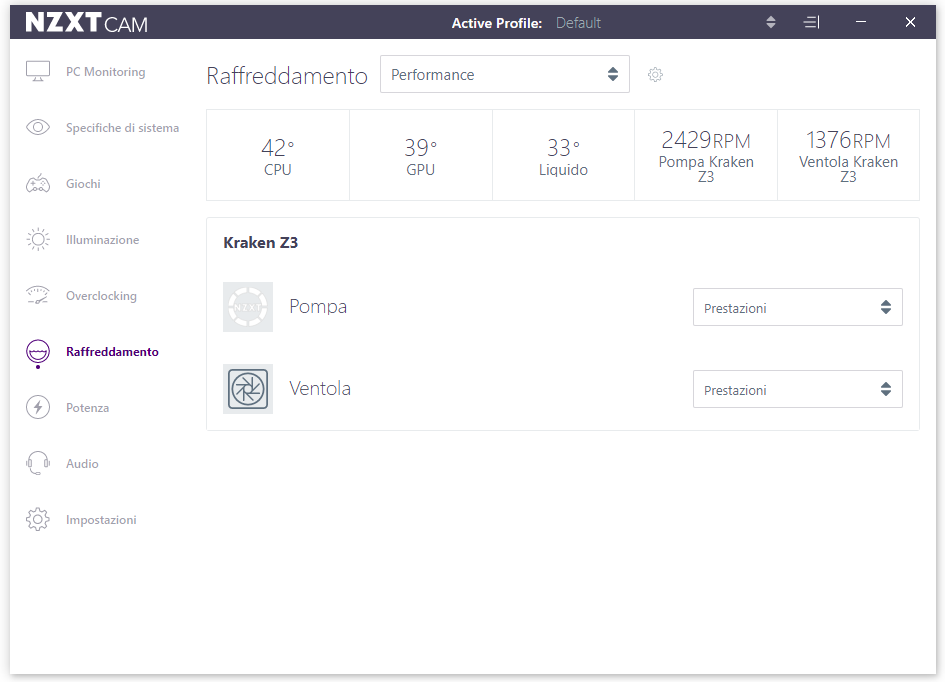The height and width of the screenshot is (682, 945).
Task: Open the Potenza section
Action: click(x=87, y=408)
